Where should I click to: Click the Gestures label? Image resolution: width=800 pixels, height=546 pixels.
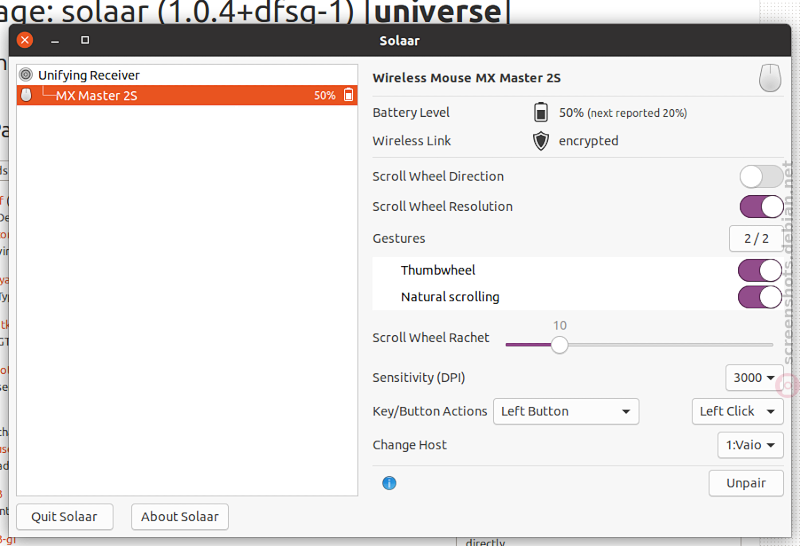pos(398,238)
